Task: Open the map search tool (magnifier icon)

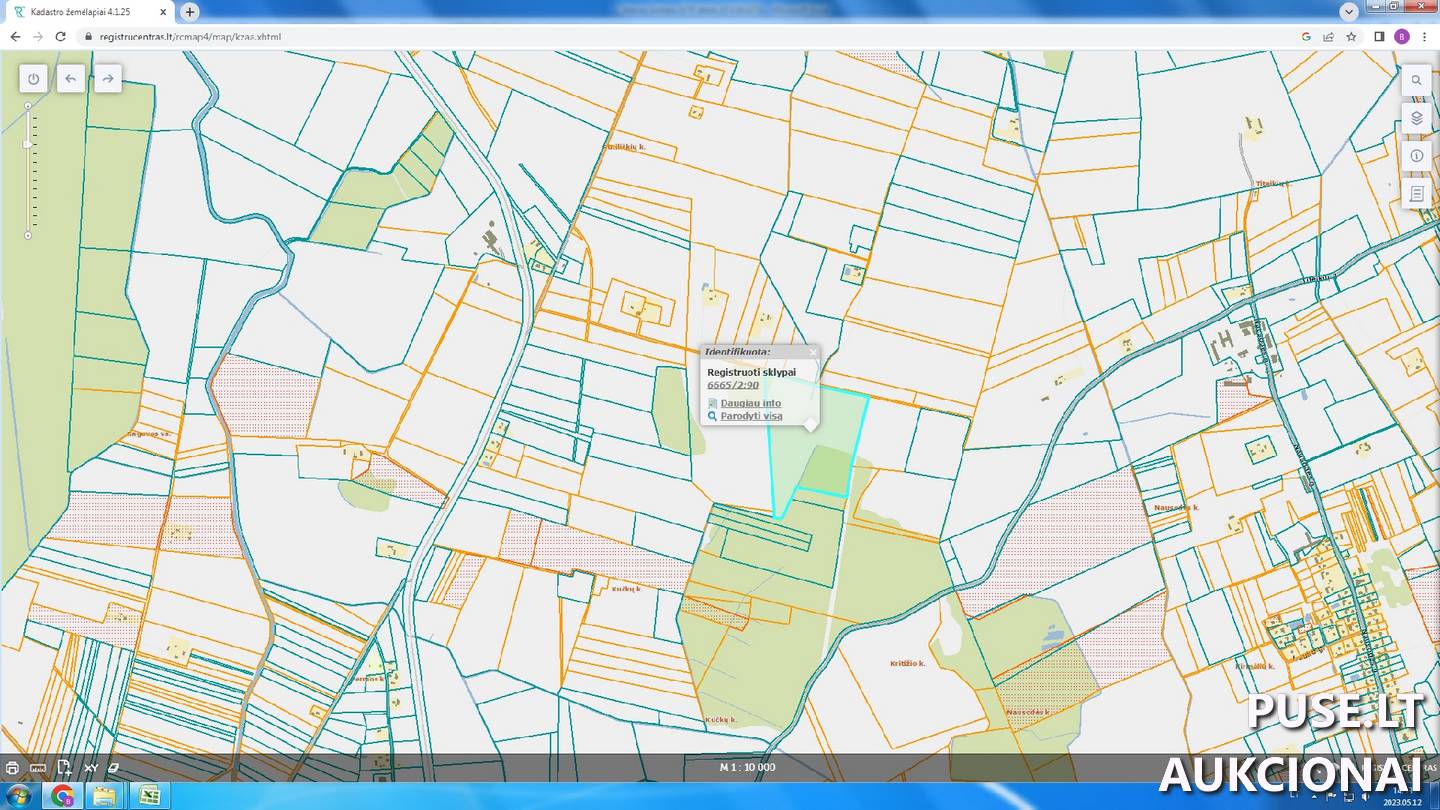Action: coord(1416,81)
